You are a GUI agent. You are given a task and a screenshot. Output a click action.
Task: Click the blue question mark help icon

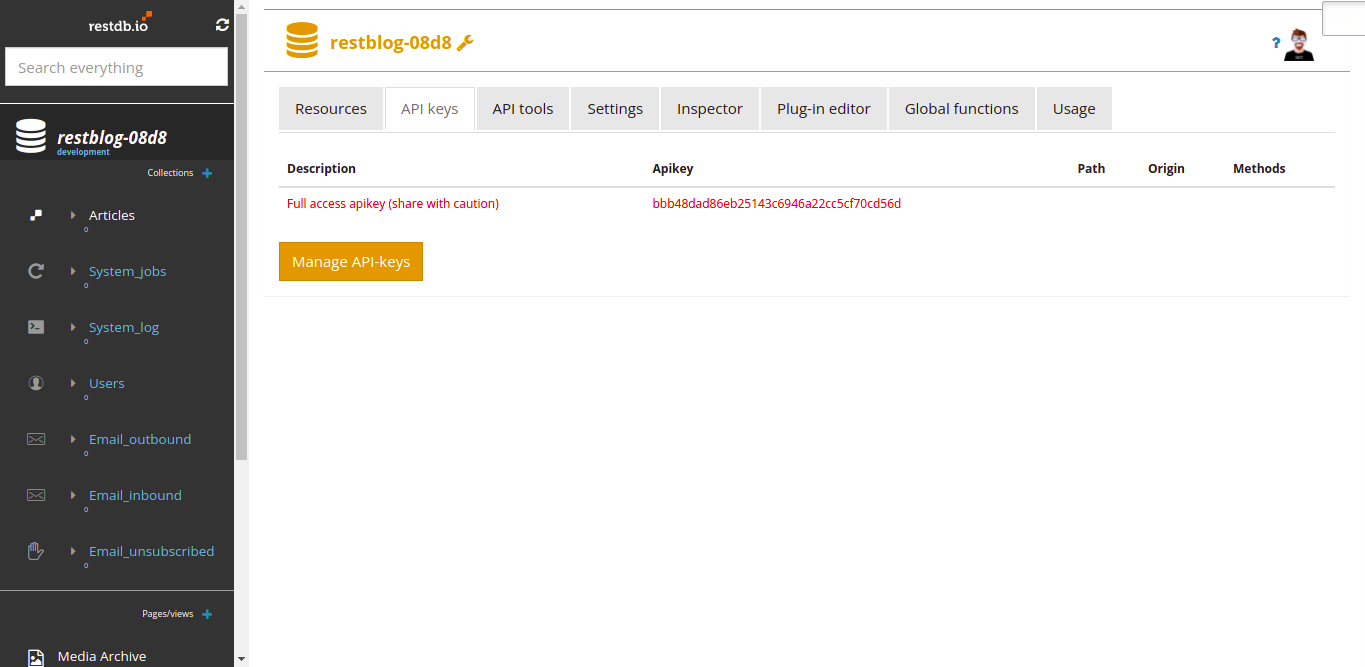pos(1276,43)
